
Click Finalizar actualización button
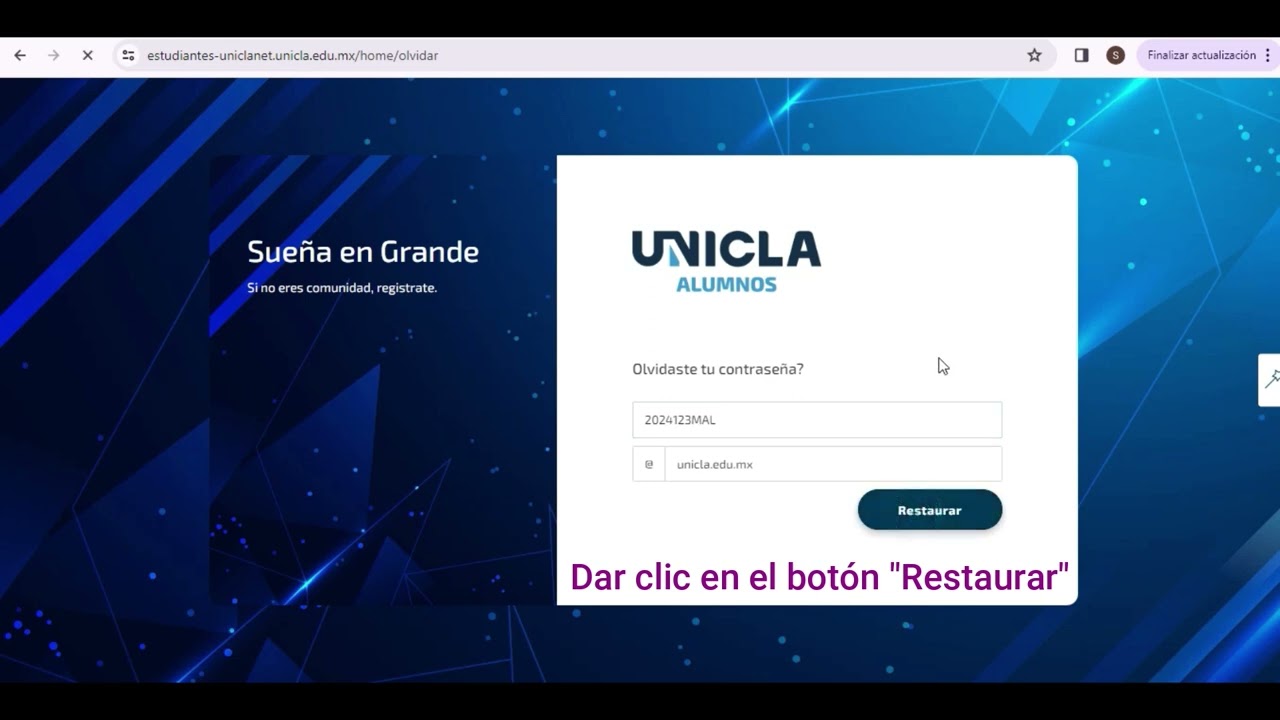click(x=1201, y=56)
